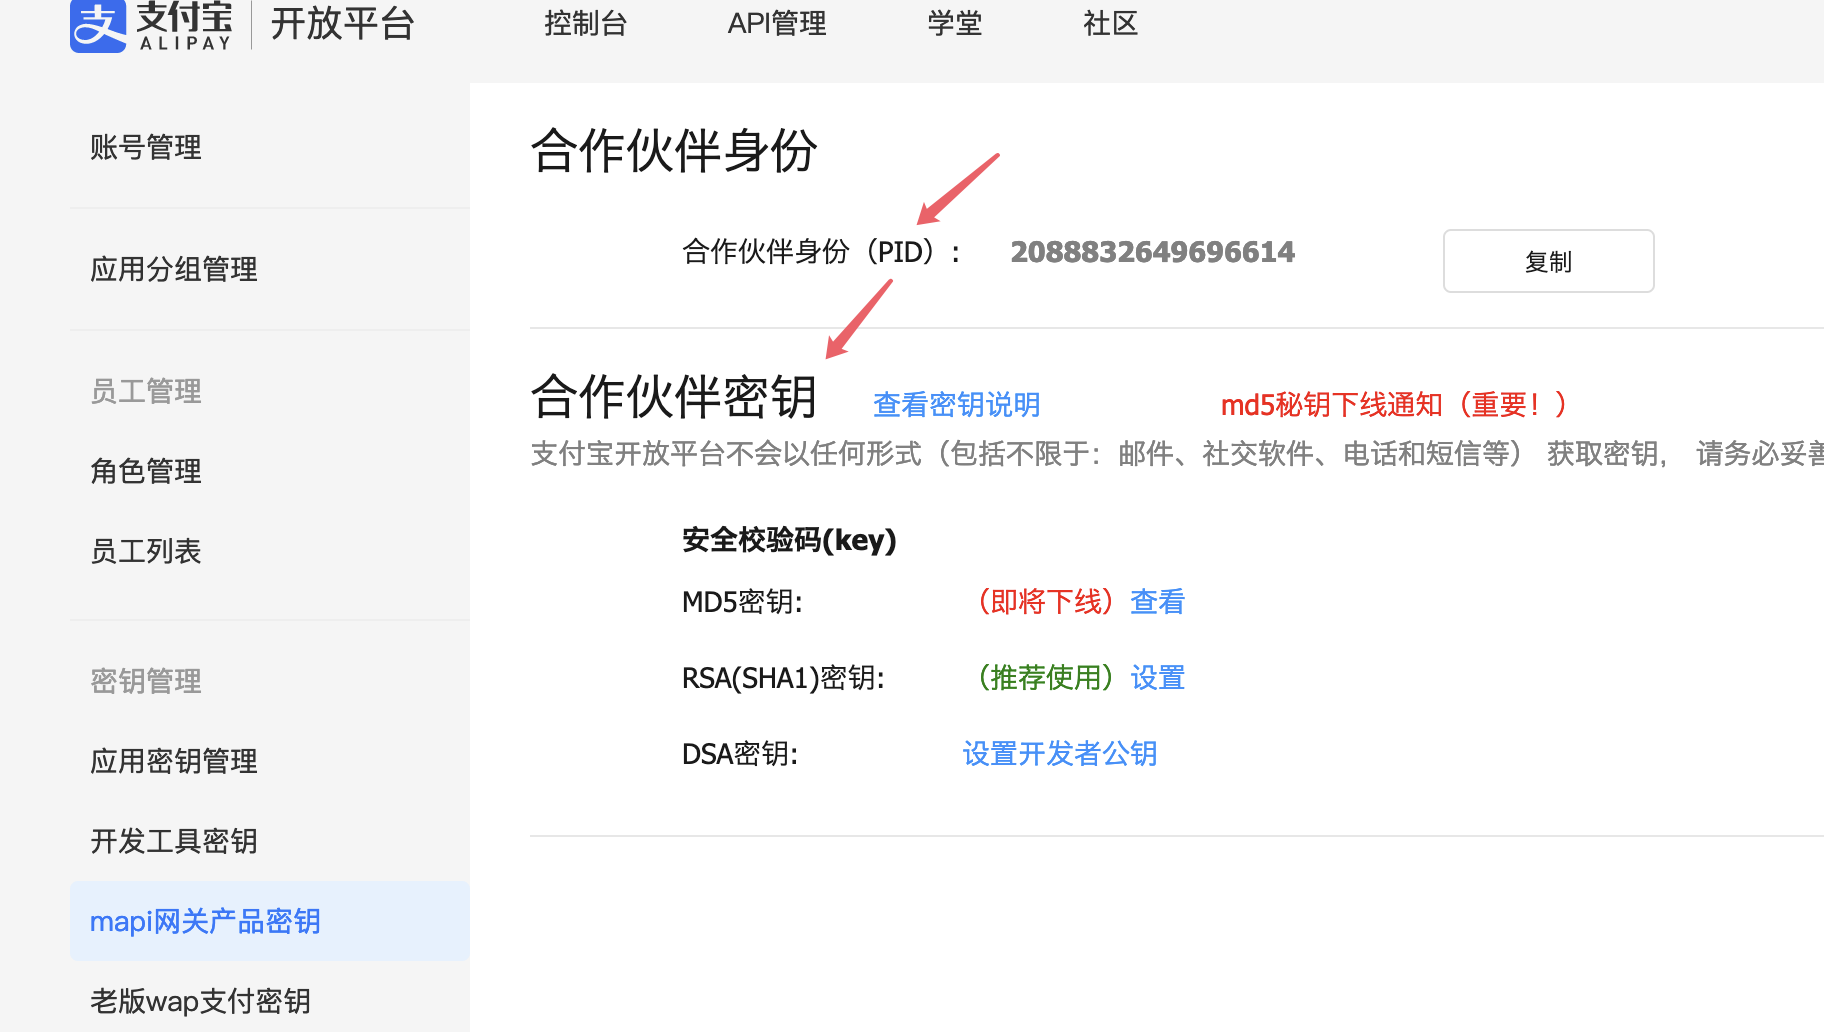The width and height of the screenshot is (1824, 1032).
Task: Click the 安全校验码(key) label
Action: (789, 540)
